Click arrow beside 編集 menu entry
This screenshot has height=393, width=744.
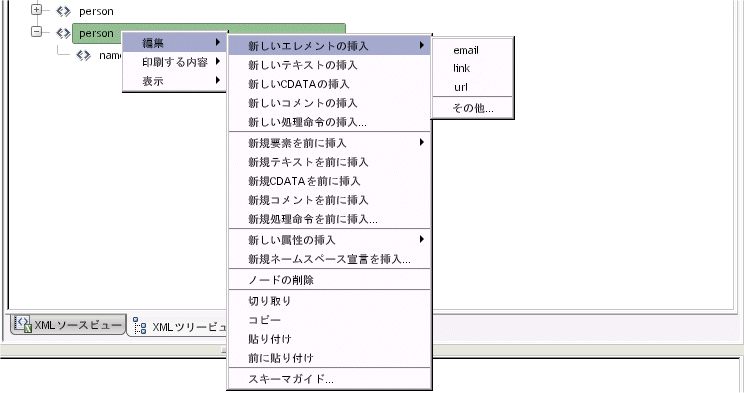click(218, 42)
